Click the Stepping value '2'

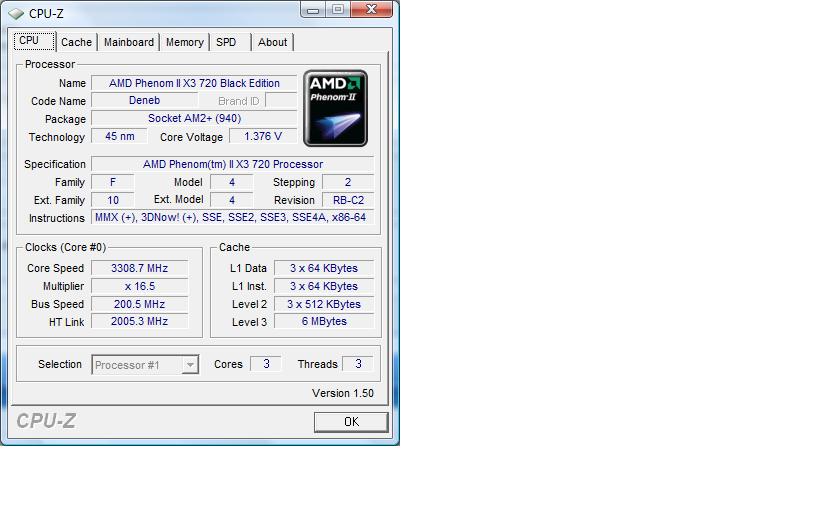point(348,183)
